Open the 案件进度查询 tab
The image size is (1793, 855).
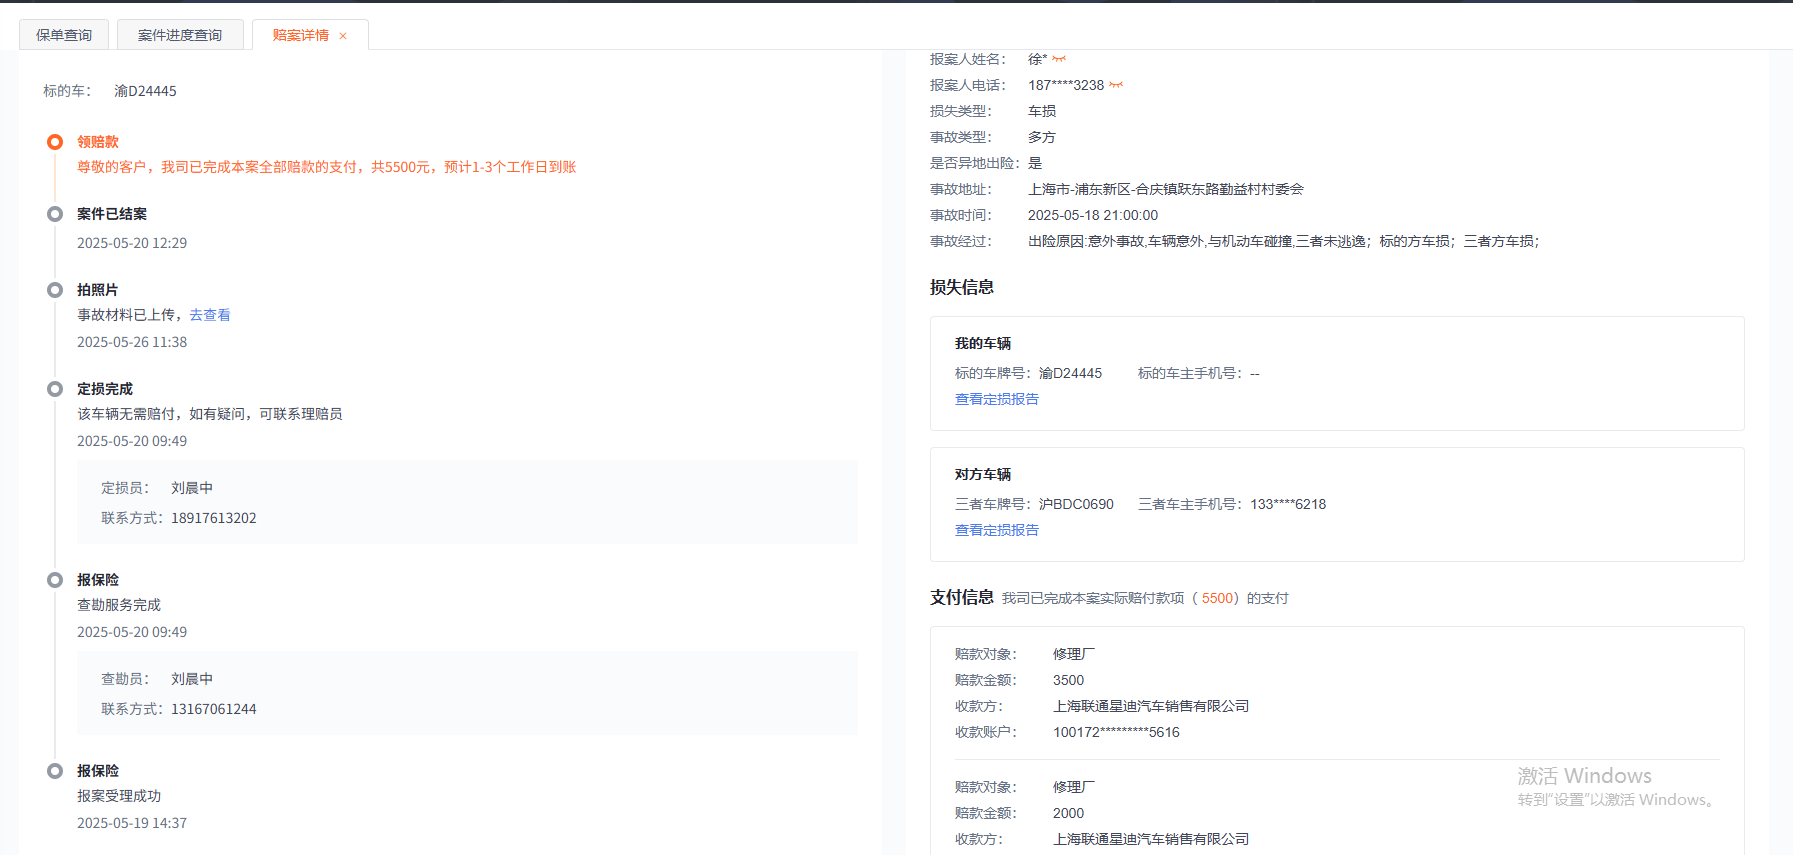tap(180, 35)
